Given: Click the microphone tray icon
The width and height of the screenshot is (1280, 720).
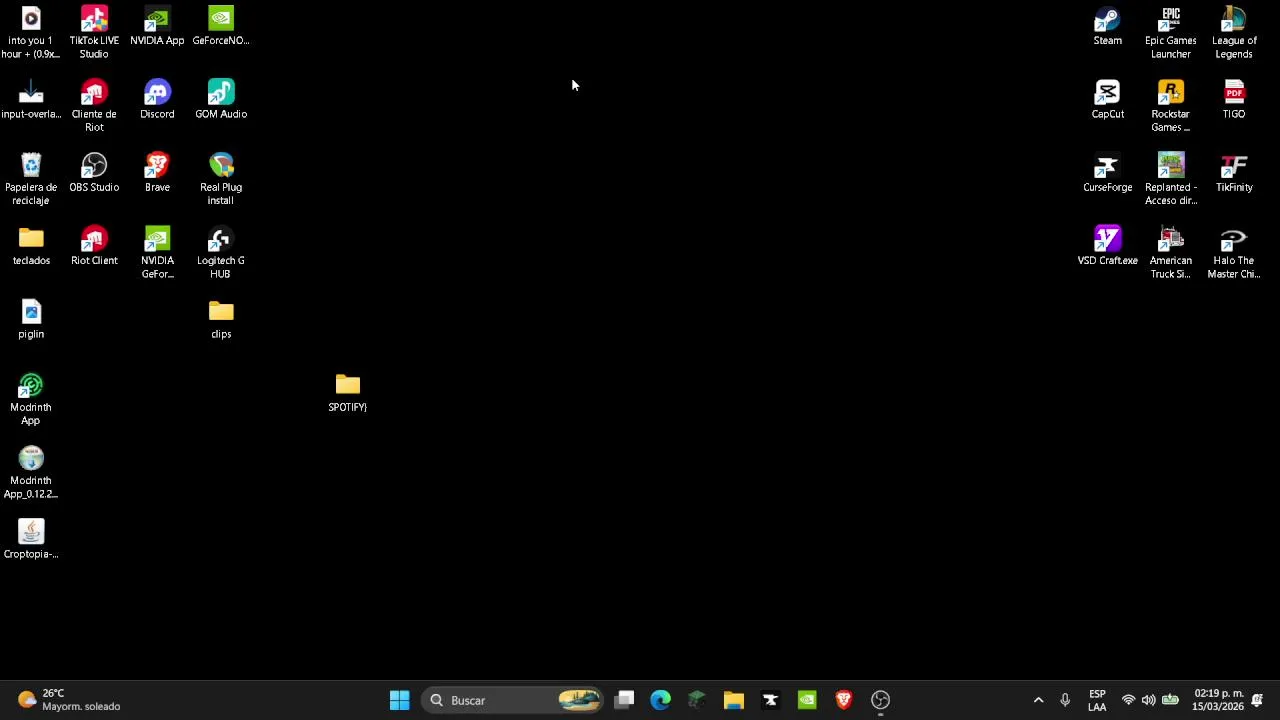Looking at the screenshot, I should [1065, 700].
